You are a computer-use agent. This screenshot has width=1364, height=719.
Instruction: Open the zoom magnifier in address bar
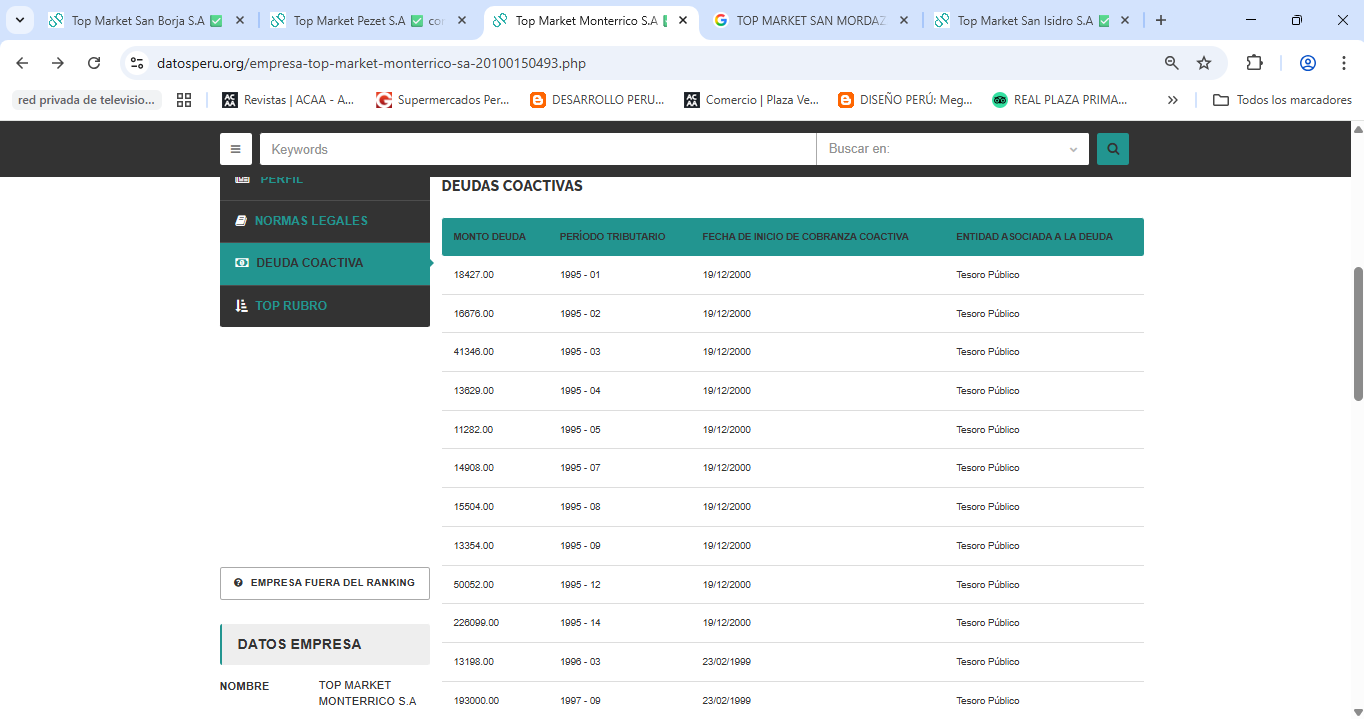point(1172,63)
